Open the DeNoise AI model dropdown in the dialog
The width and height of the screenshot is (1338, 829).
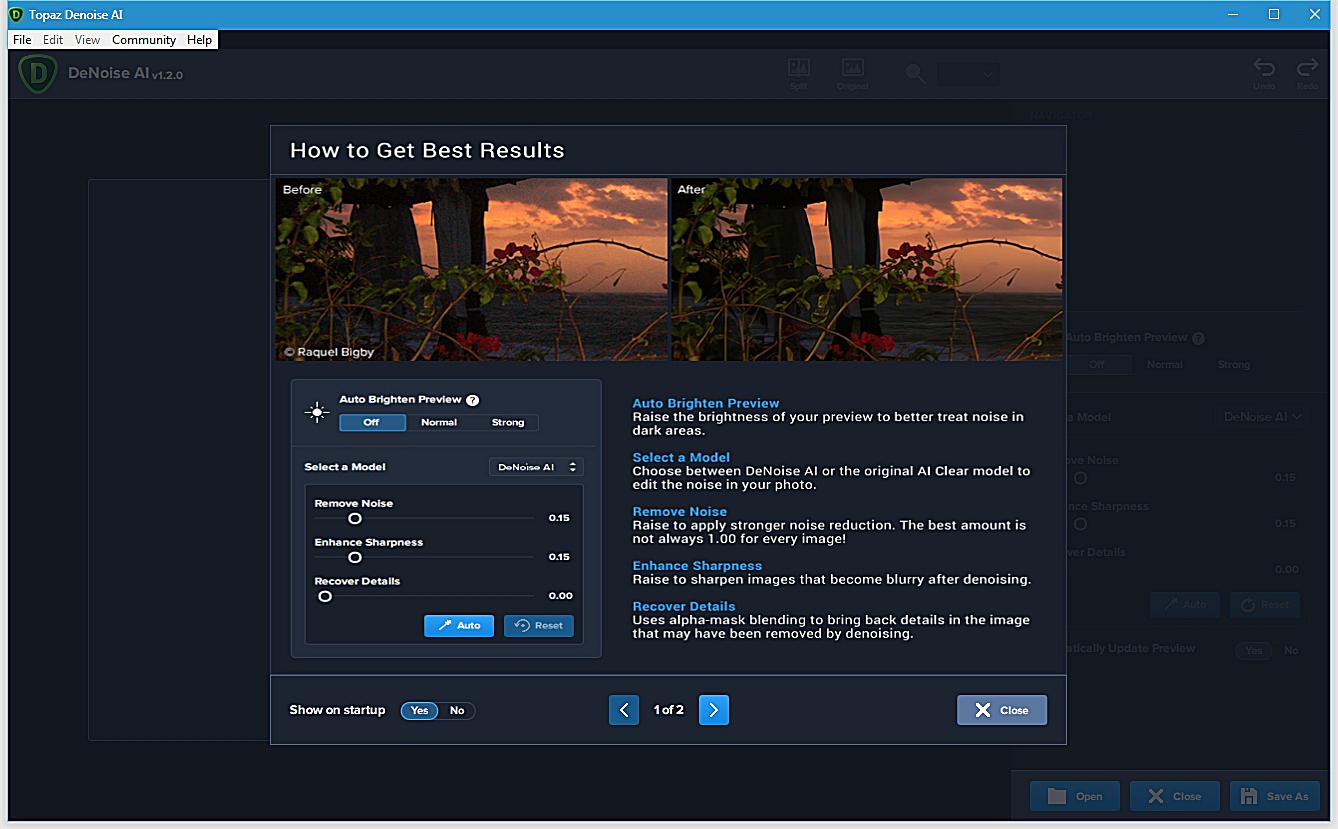coord(536,467)
